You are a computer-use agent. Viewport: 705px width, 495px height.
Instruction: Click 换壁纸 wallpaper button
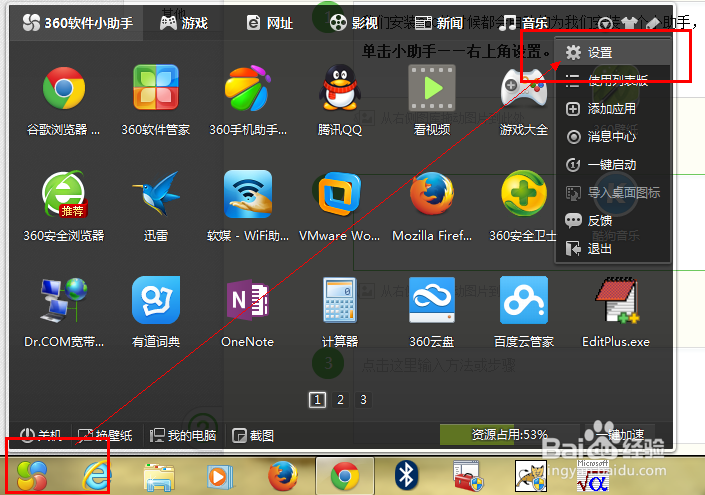click(x=105, y=435)
